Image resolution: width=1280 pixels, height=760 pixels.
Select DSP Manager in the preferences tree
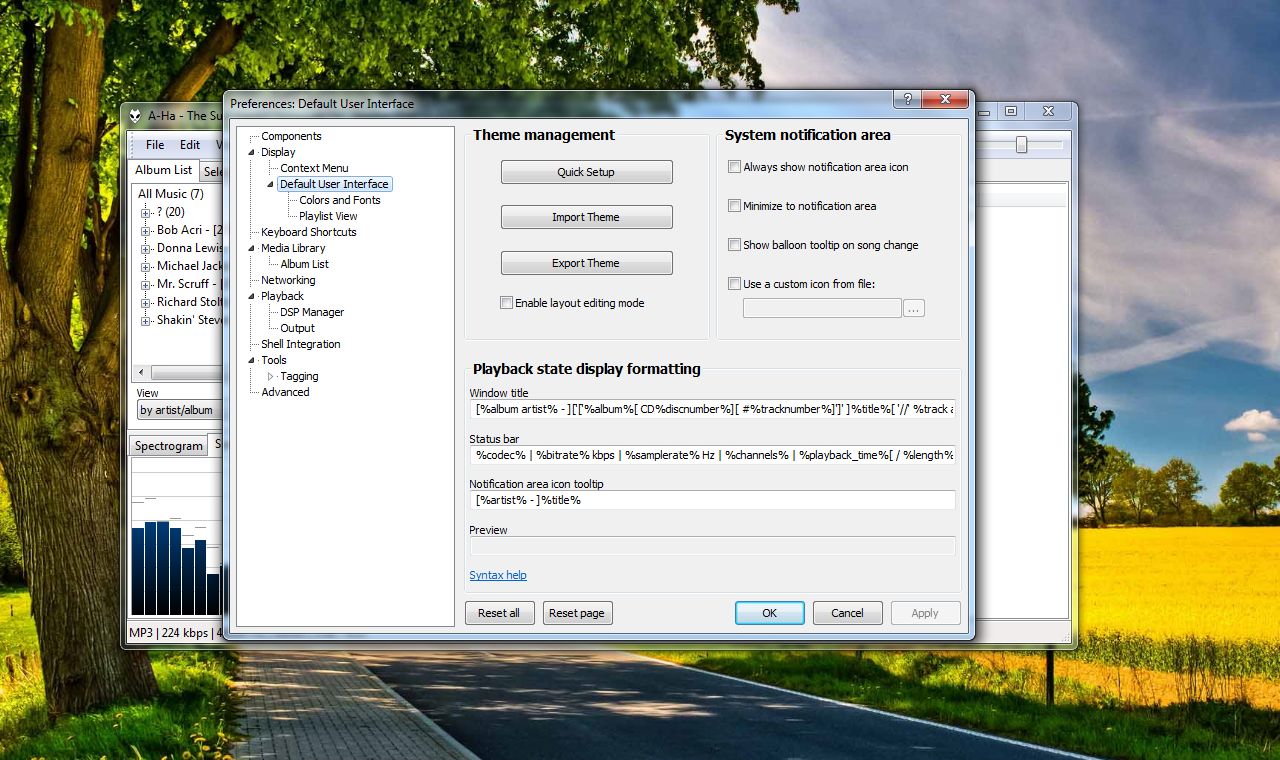coord(312,312)
